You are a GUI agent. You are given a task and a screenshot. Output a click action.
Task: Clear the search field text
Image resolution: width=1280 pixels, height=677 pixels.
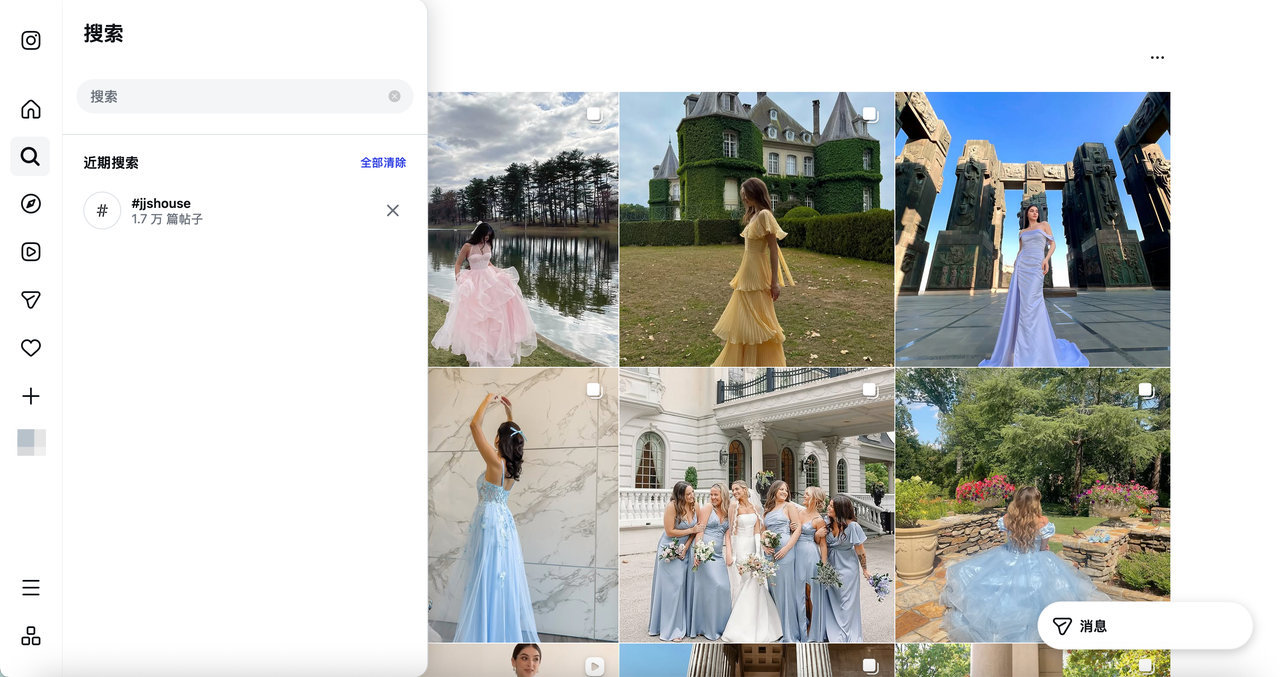395,97
